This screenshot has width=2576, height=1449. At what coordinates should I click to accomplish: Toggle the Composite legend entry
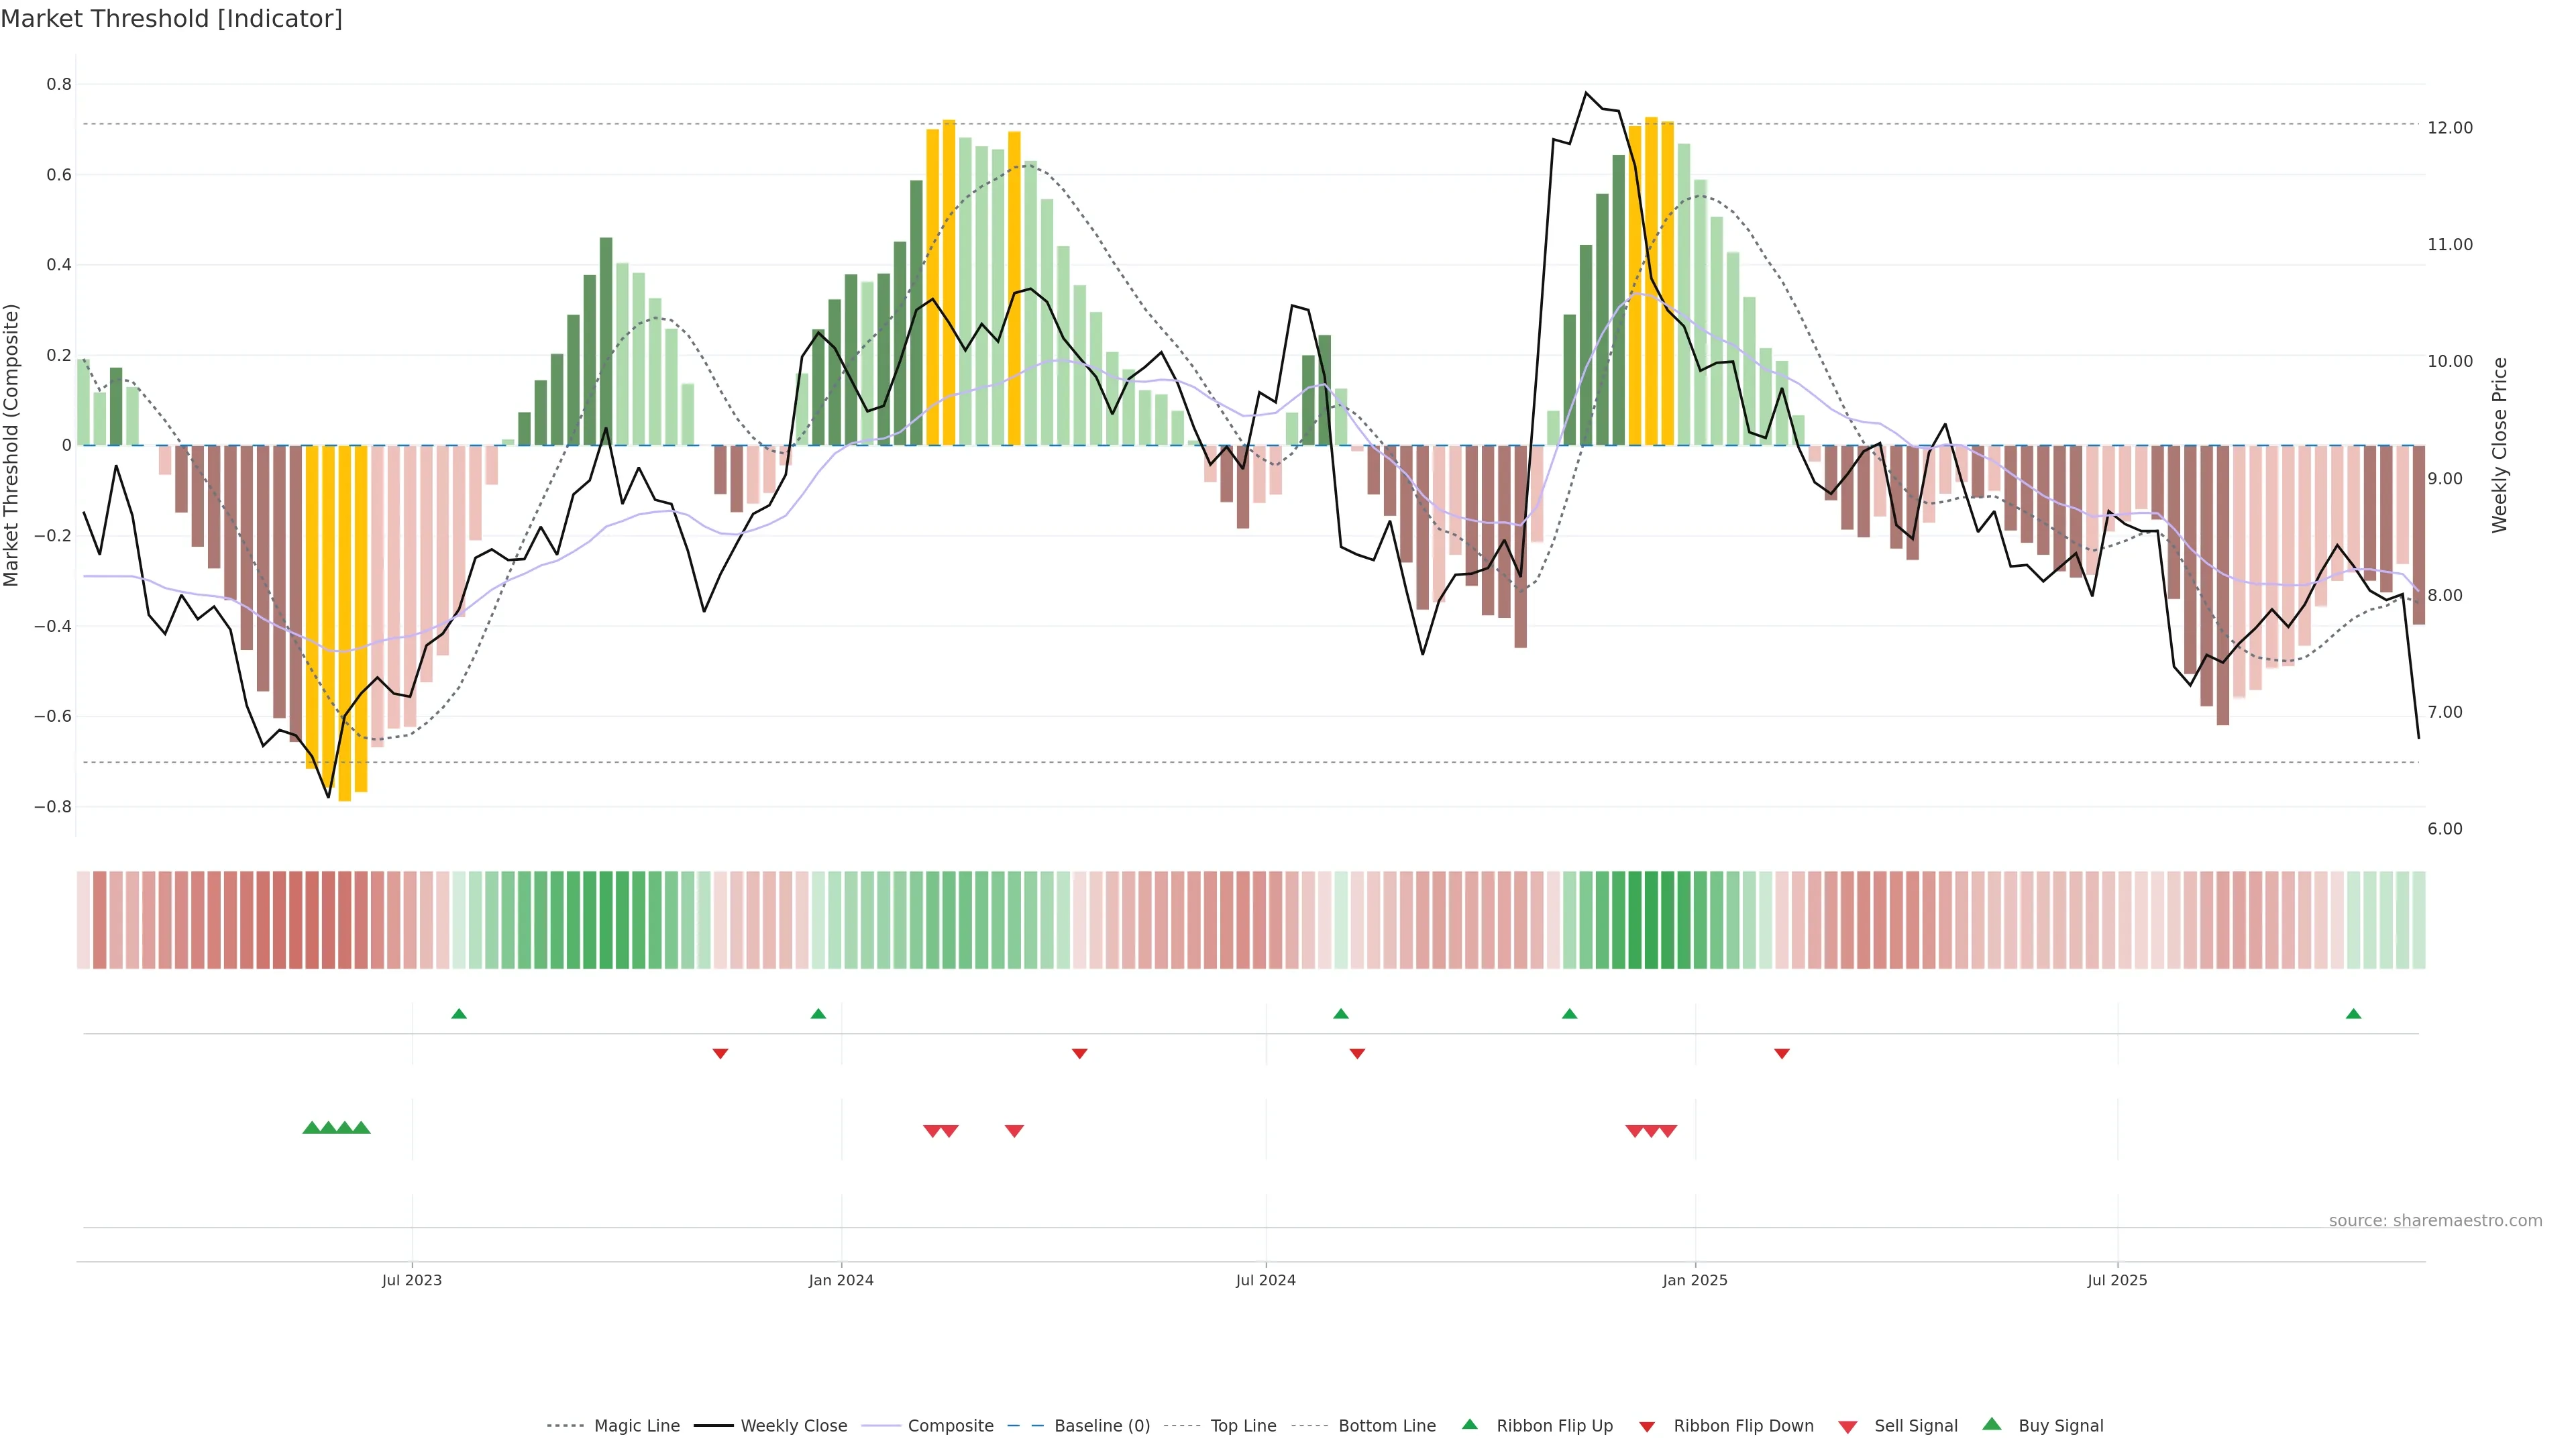click(950, 1426)
